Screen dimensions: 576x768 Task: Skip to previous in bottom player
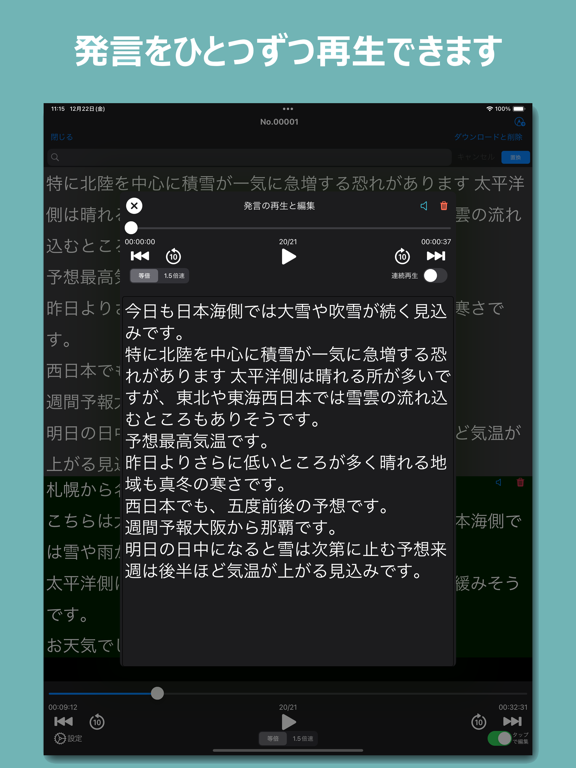pyautogui.click(x=64, y=721)
